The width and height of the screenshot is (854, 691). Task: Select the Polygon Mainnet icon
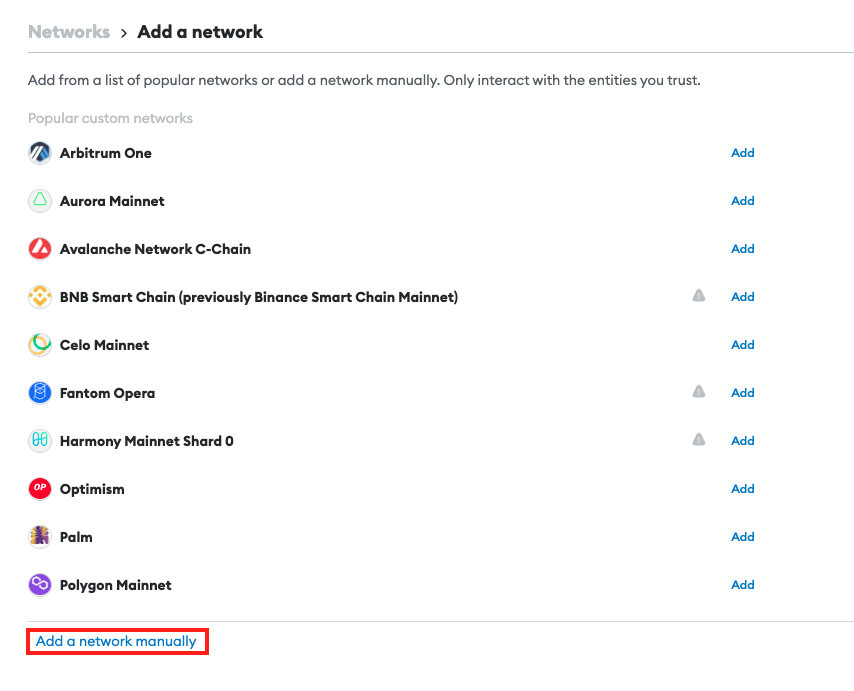click(x=39, y=585)
